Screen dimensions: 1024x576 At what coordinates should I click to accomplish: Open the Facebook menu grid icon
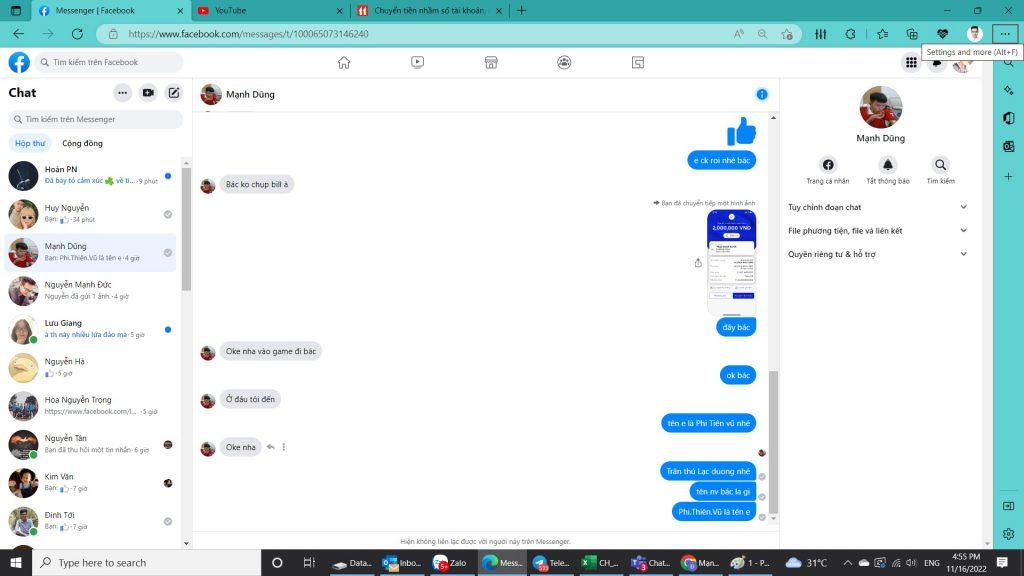click(x=911, y=62)
